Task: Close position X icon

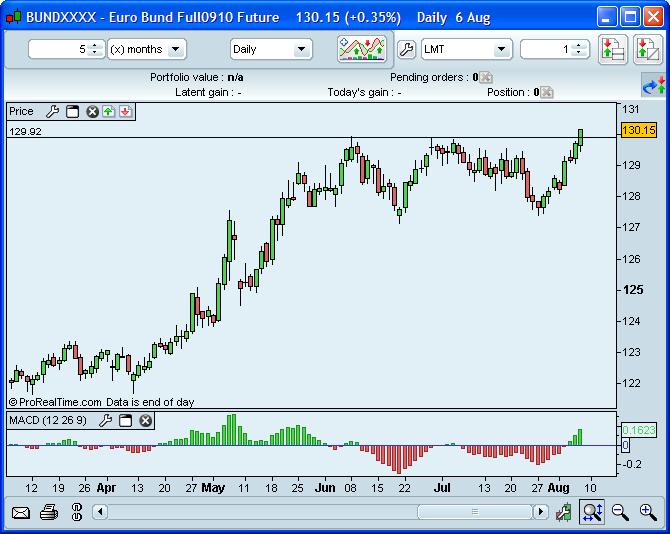Action: [547, 92]
